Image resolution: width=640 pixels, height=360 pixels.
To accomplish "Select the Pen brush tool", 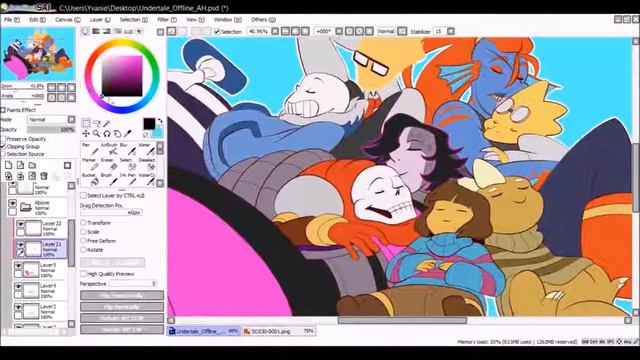I will pos(90,149).
